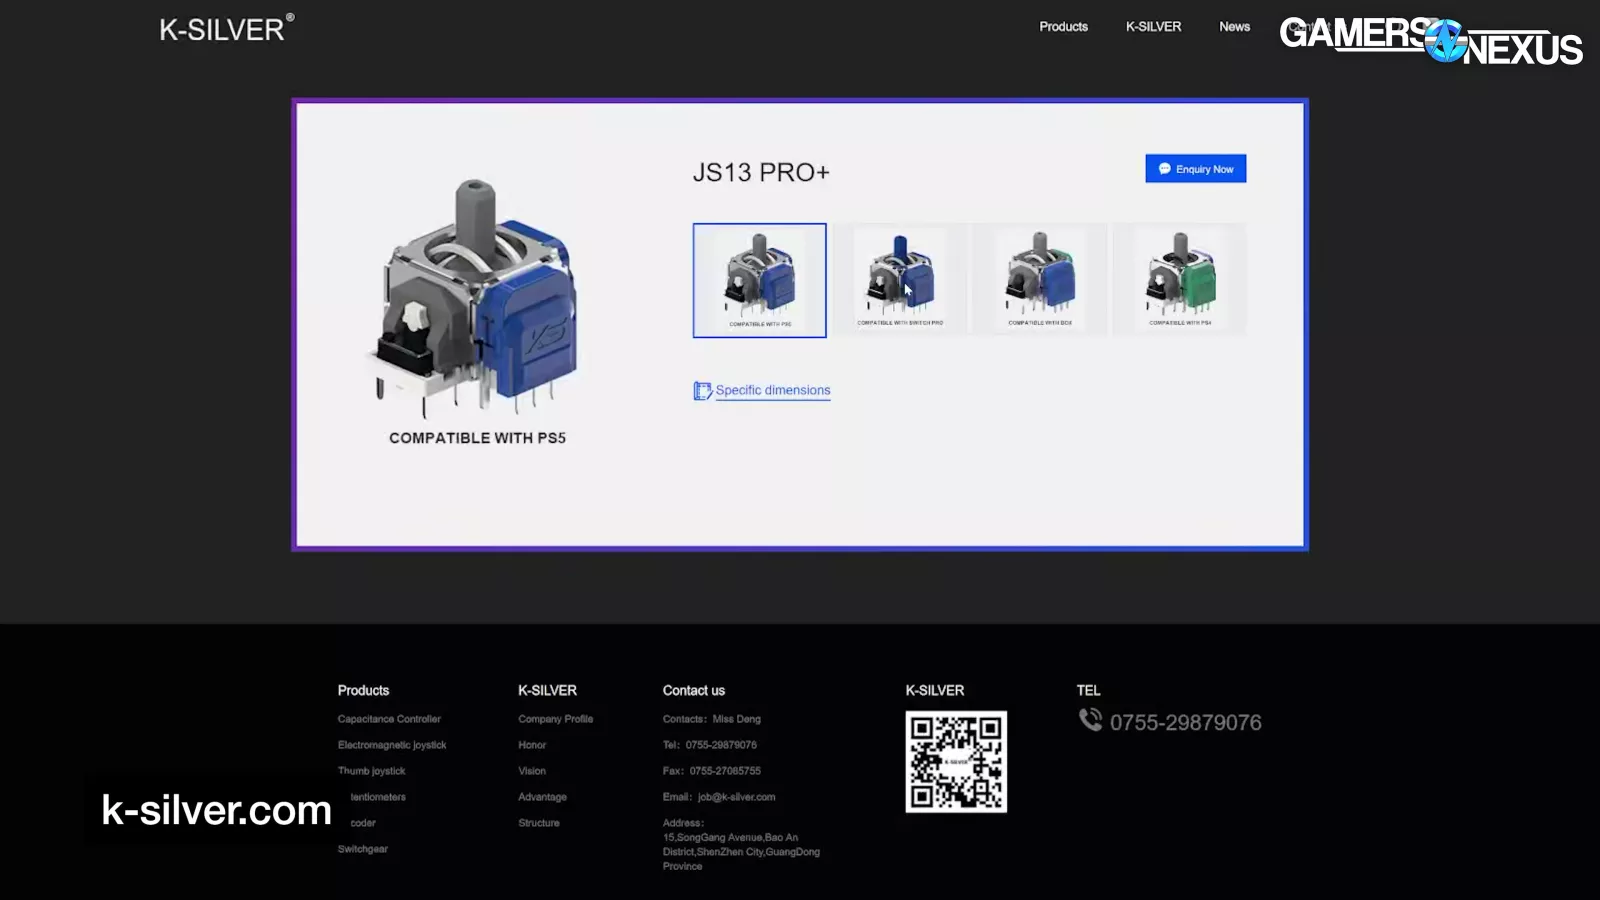
Task: Open the Advantage footer link
Action: pos(543,797)
